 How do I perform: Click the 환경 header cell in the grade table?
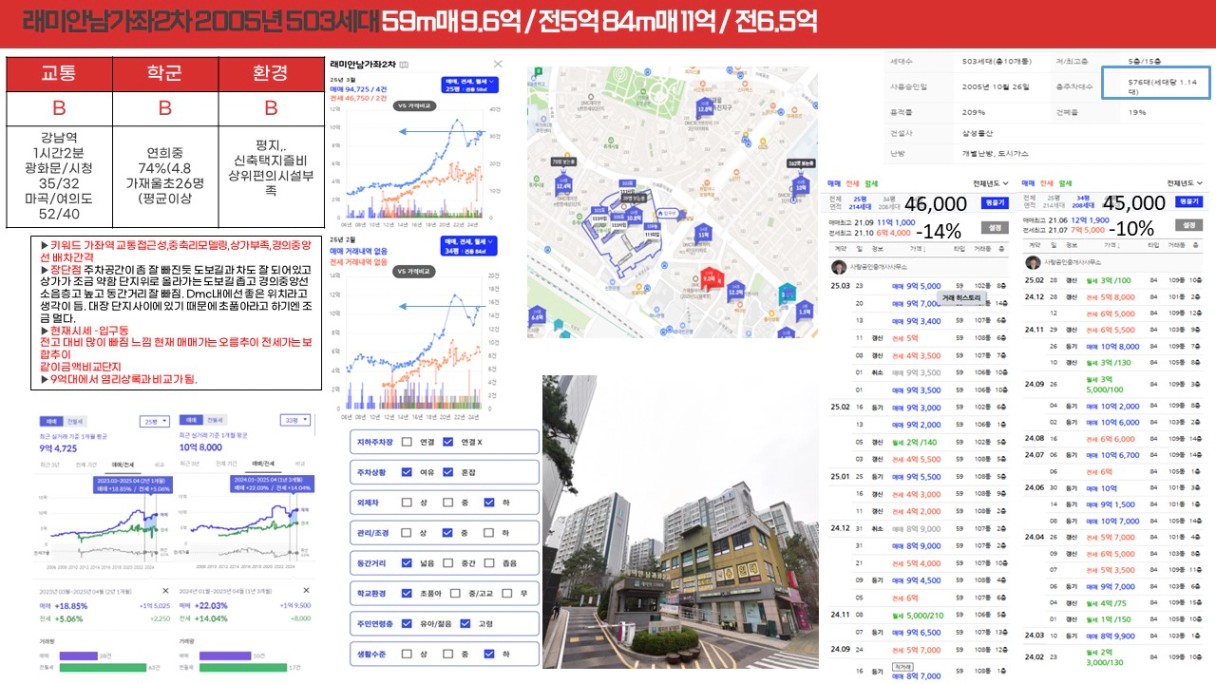click(x=270, y=74)
